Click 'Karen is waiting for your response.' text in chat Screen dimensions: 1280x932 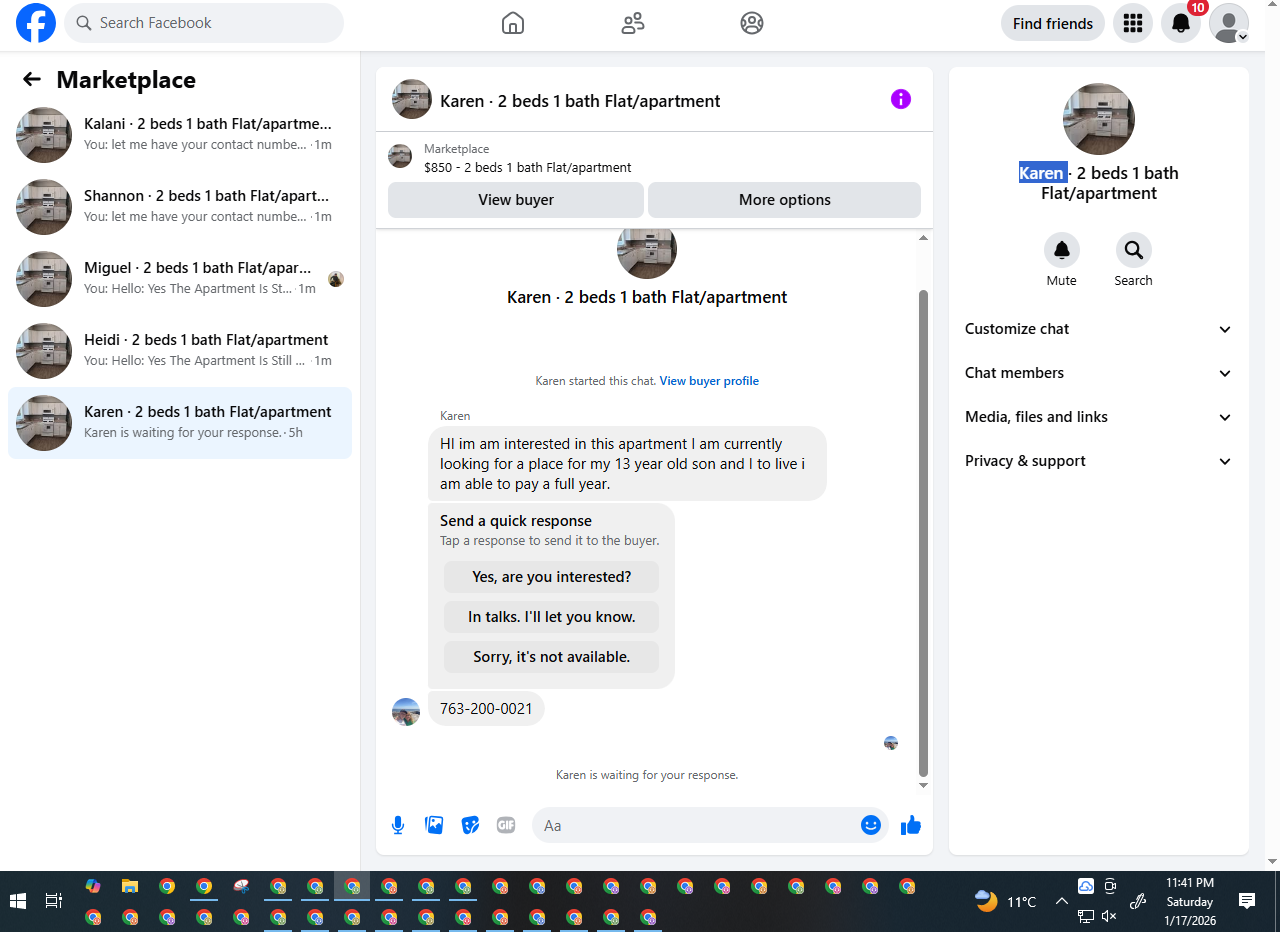point(647,775)
